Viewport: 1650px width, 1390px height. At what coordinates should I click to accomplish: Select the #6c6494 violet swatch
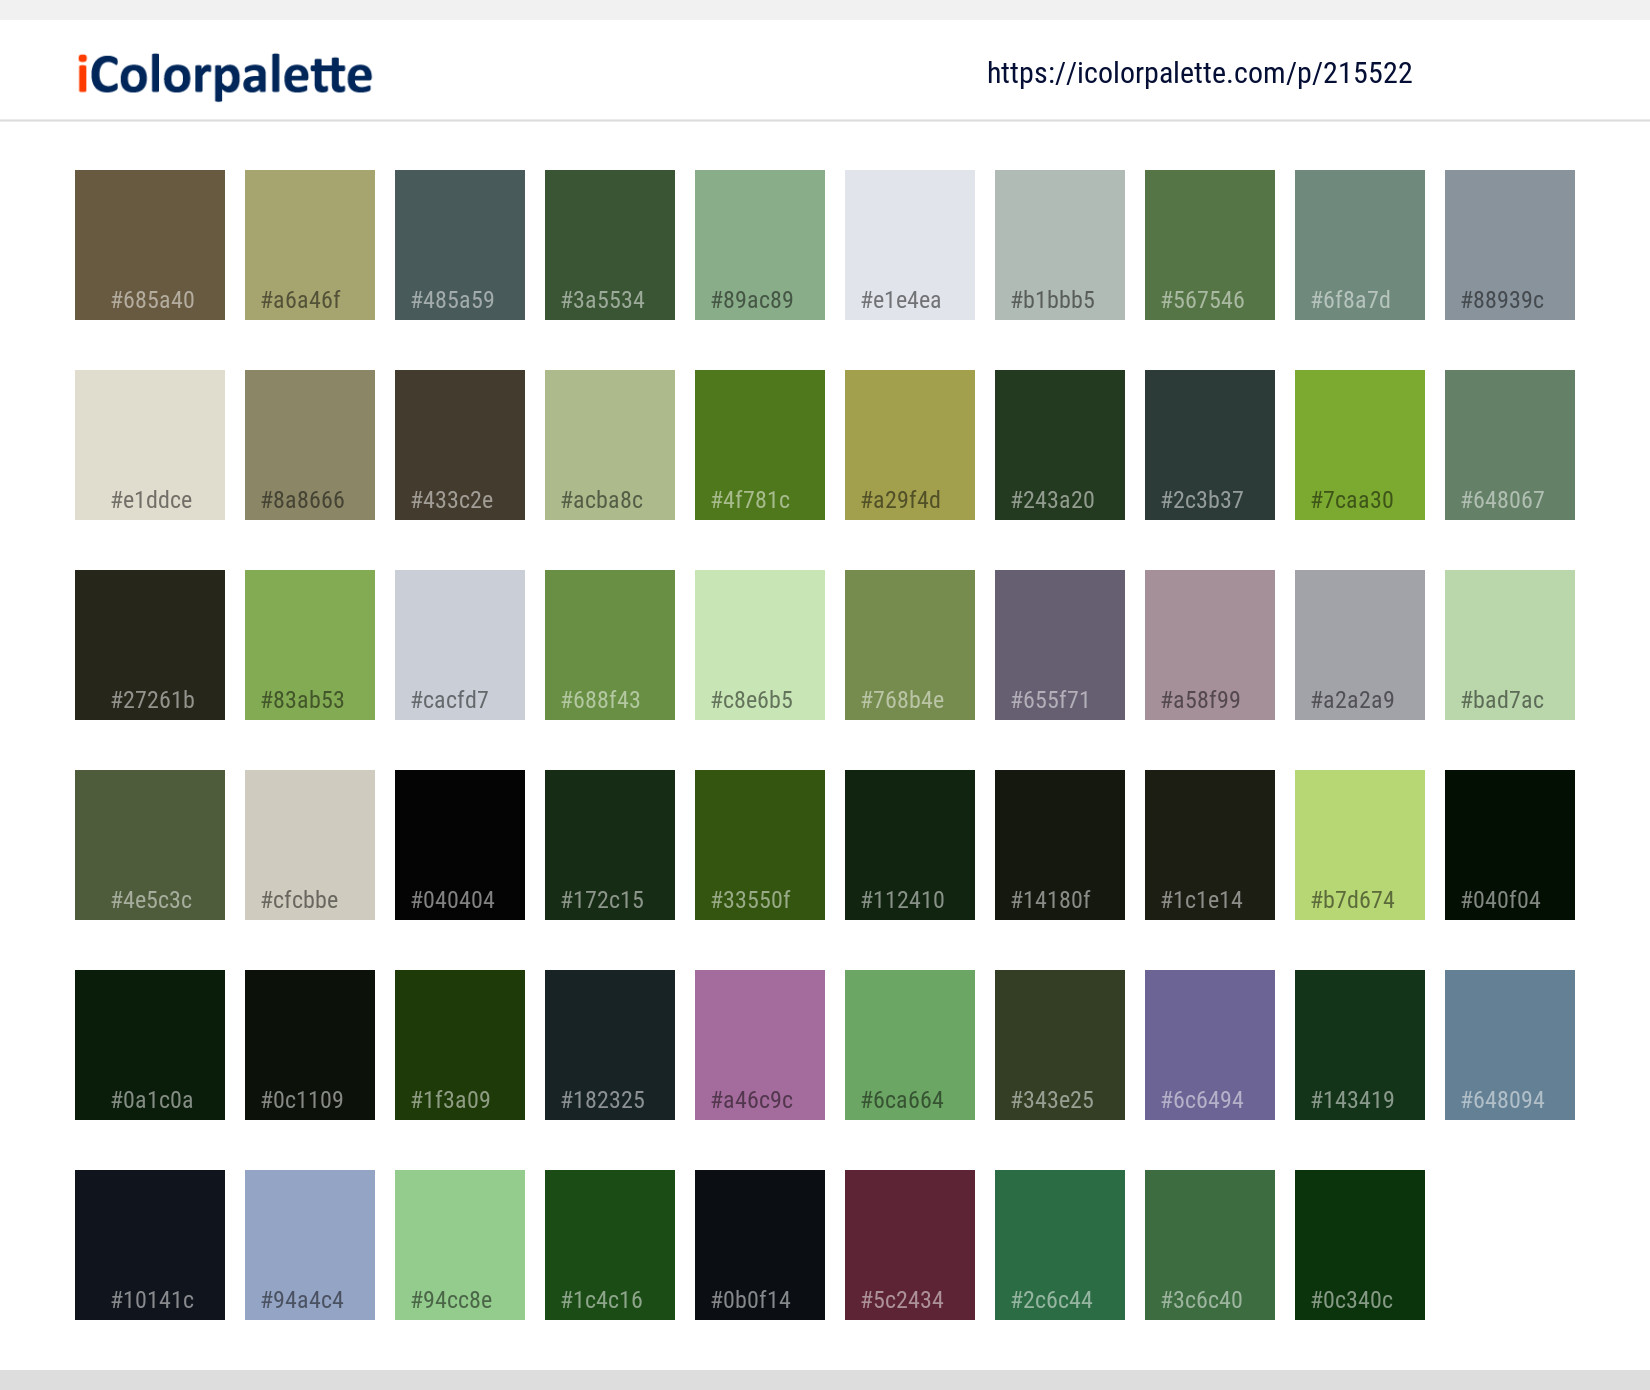(x=1210, y=1045)
